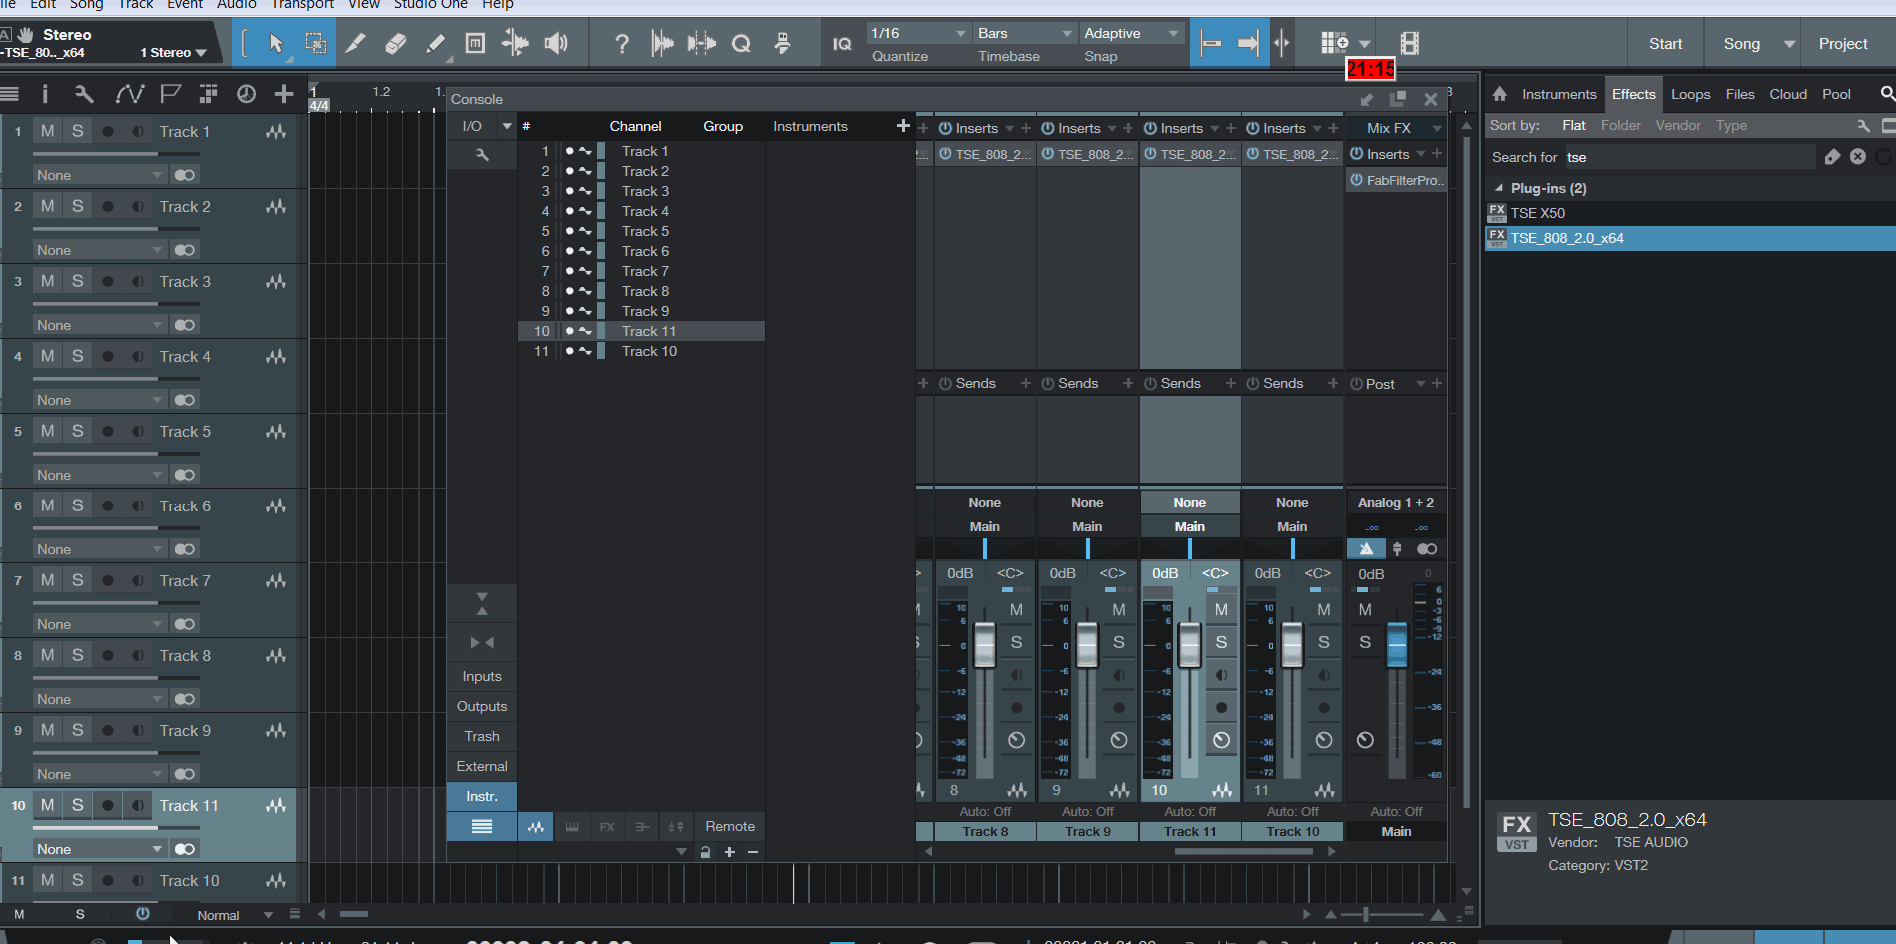Activate the Mute tool
The height and width of the screenshot is (944, 1896).
tap(475, 43)
